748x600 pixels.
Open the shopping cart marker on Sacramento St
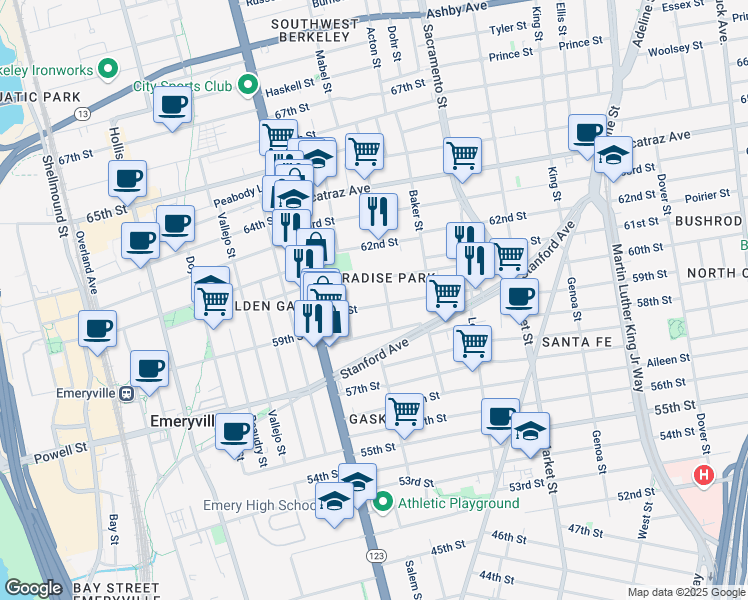(463, 155)
